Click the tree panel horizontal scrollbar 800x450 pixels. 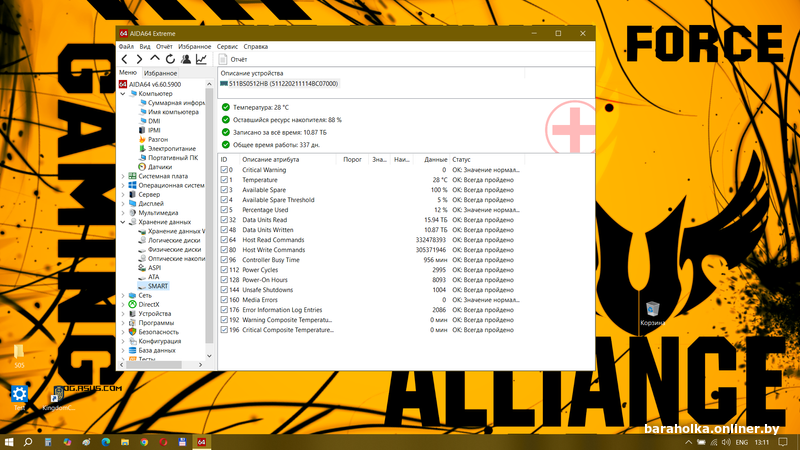coord(154,365)
